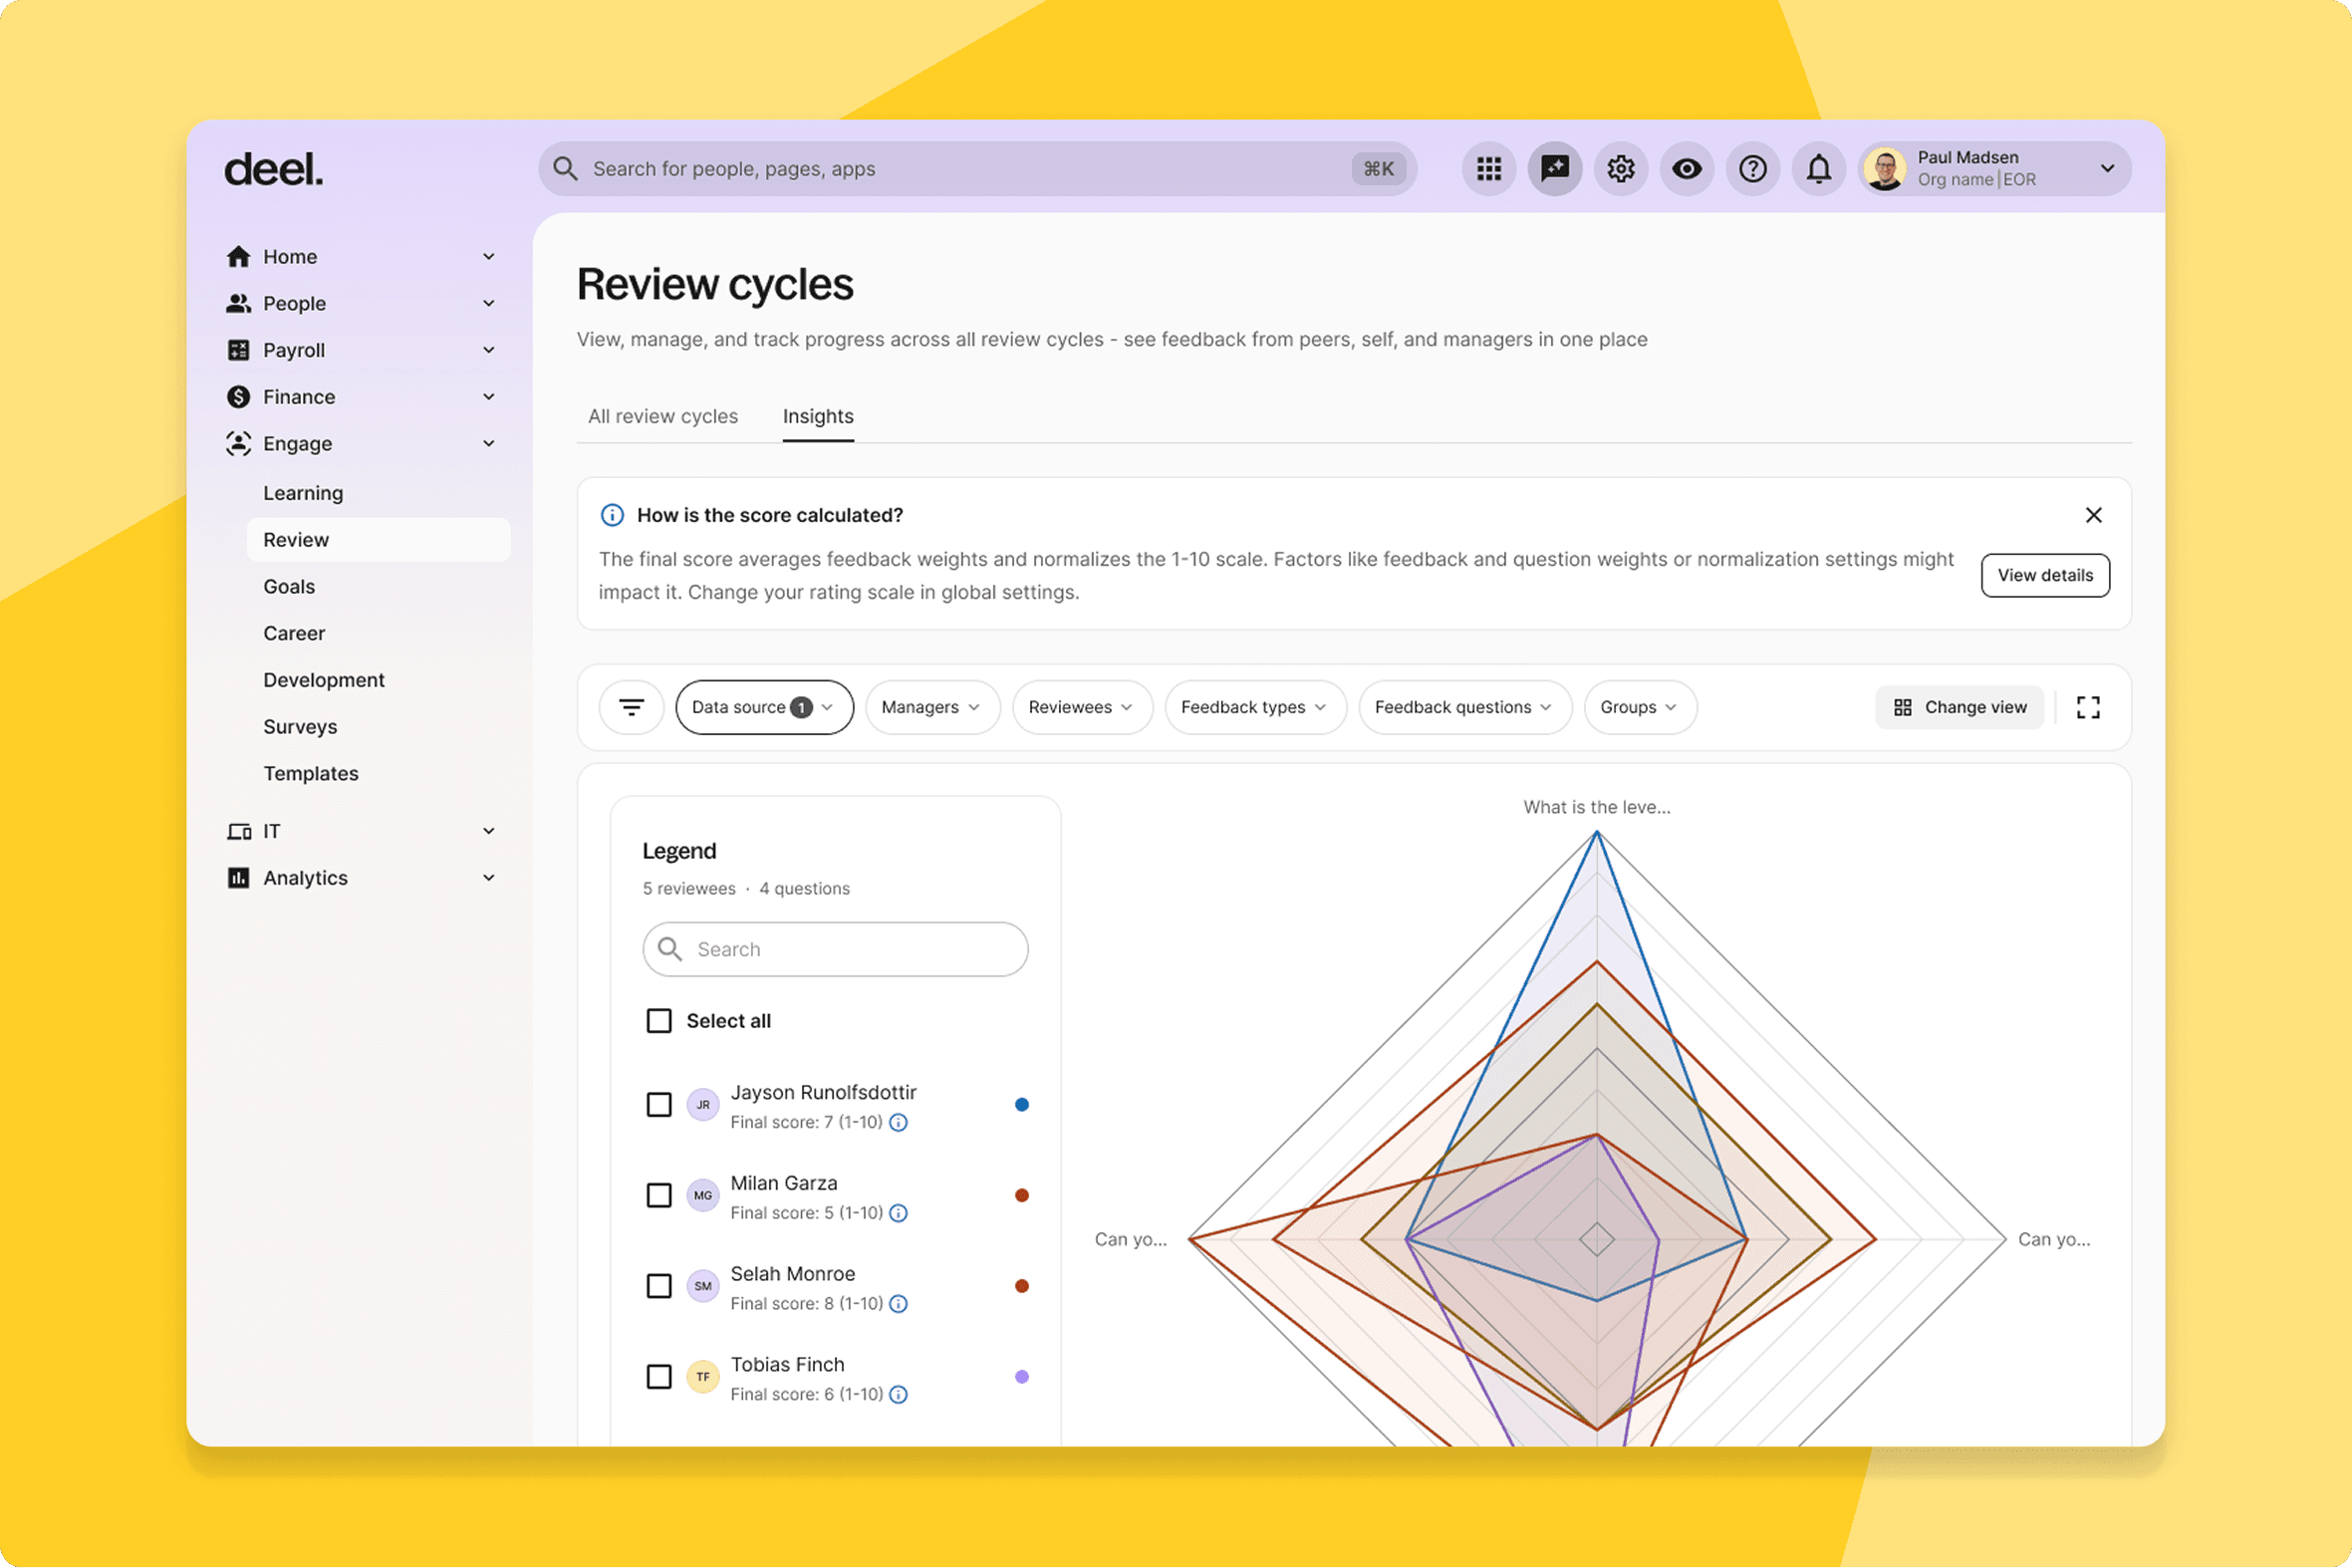Click the IT devices icon in sidebar
2352x1568 pixels.
pos(238,832)
